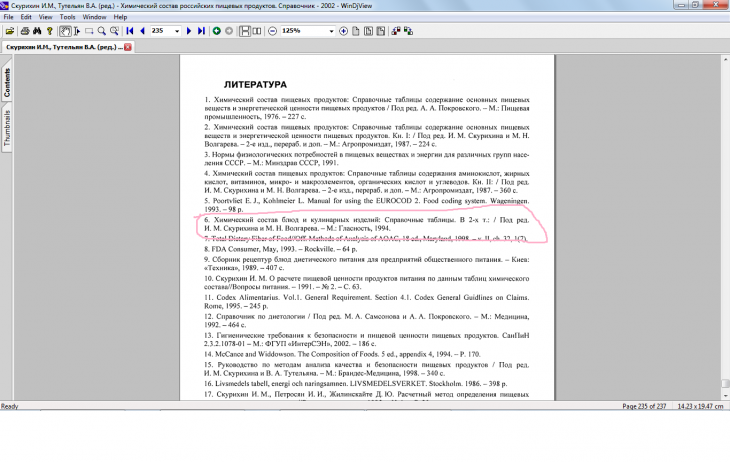This screenshot has height=462, width=730.
Task: Click the zoom in plus icon
Action: (343, 31)
